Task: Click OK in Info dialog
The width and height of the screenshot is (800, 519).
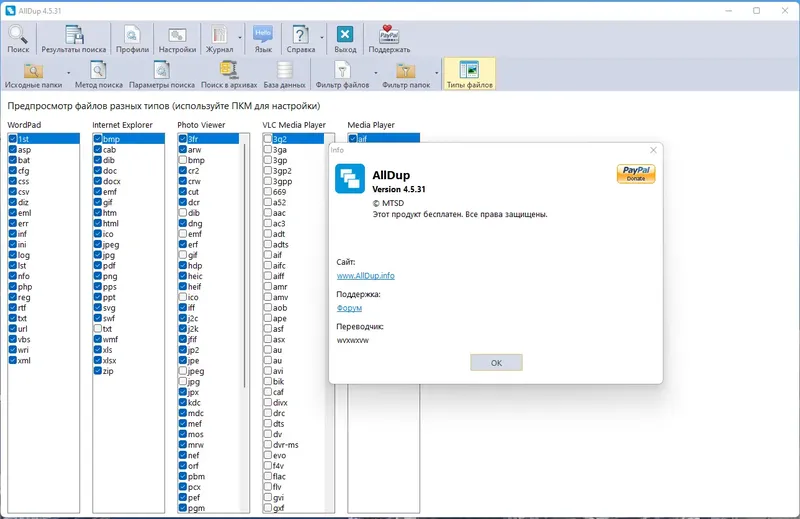Action: point(496,363)
